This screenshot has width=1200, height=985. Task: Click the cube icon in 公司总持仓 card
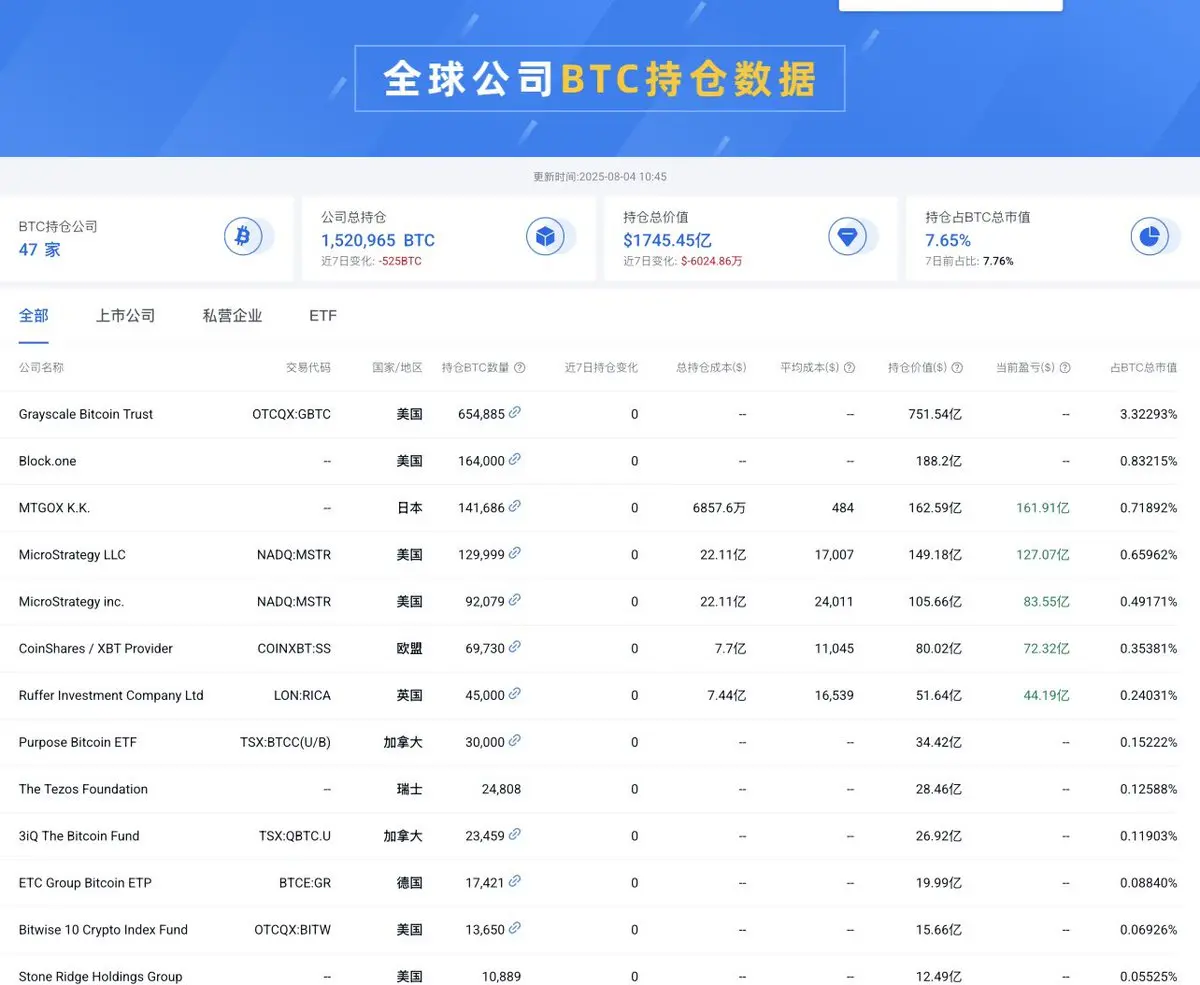point(545,237)
